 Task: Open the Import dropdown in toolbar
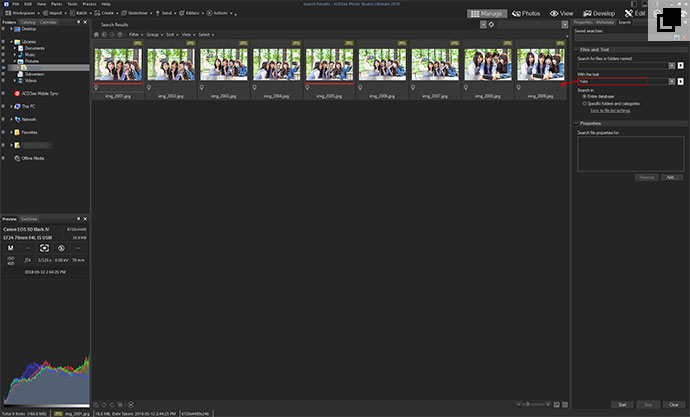[55, 13]
